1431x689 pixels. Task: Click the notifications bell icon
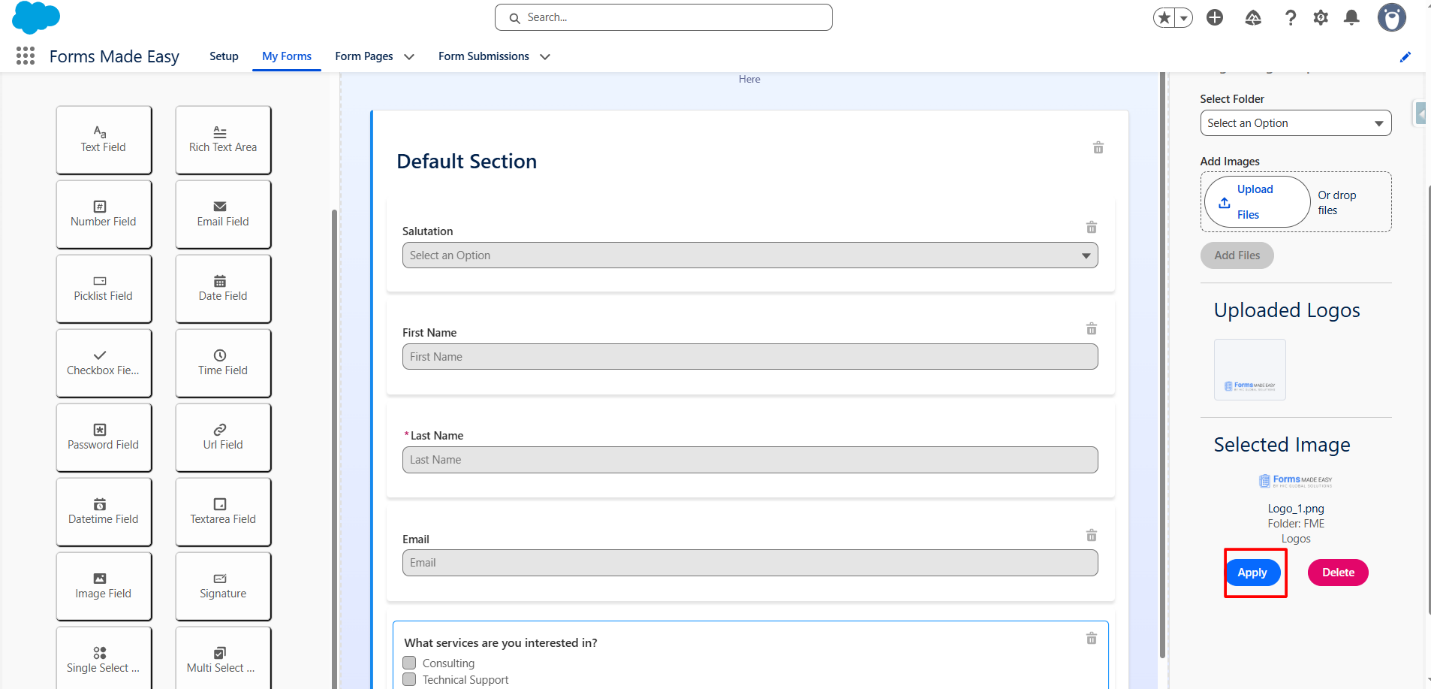click(1352, 17)
